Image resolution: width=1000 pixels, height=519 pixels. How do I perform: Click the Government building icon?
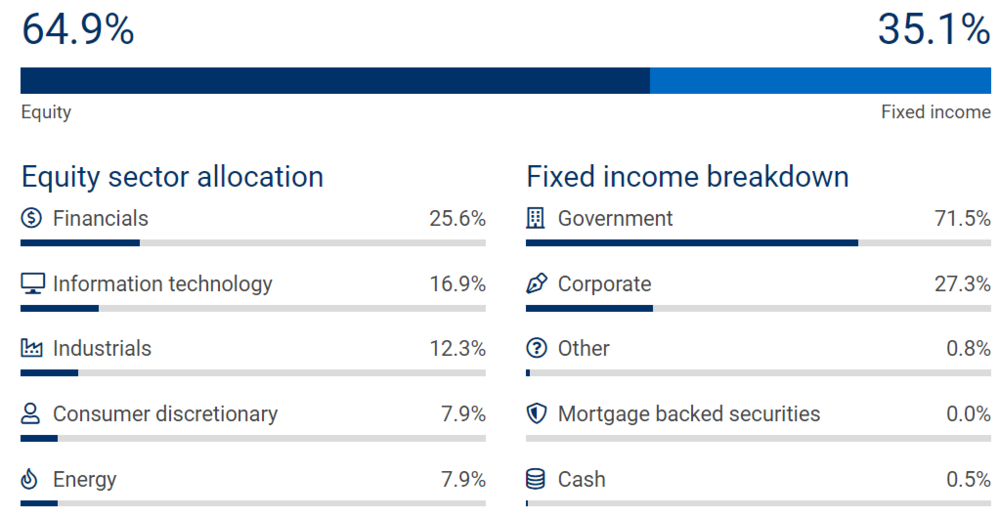[x=536, y=218]
